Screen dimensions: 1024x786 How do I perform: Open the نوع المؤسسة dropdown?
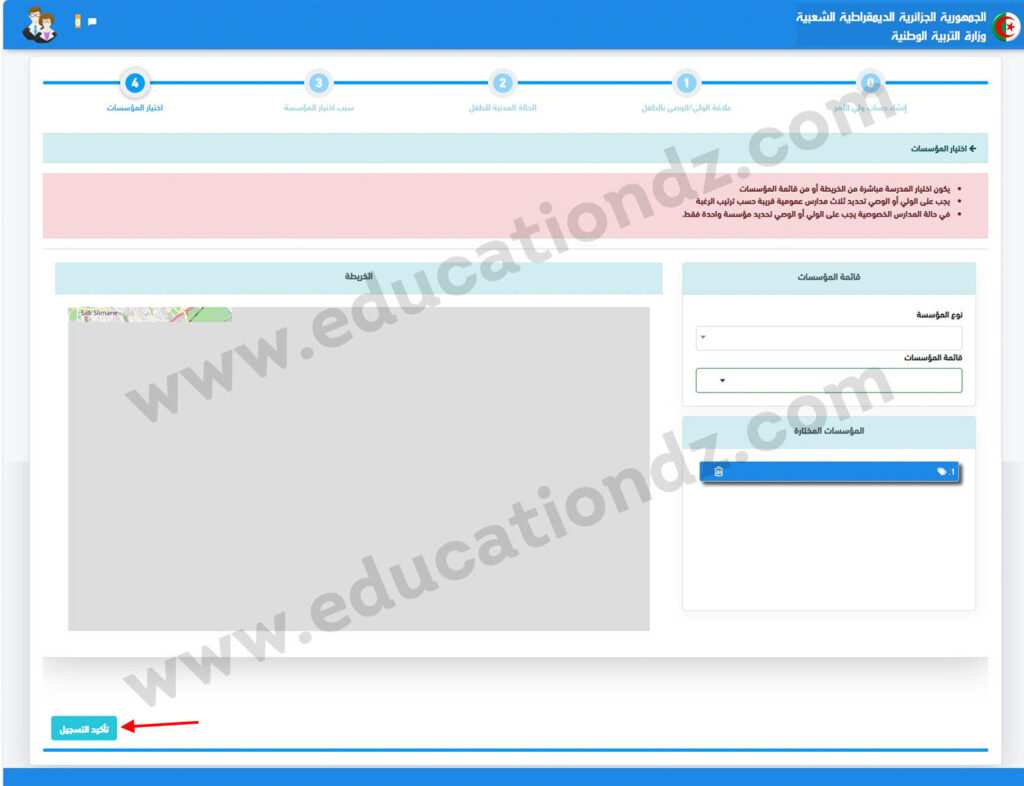point(829,338)
